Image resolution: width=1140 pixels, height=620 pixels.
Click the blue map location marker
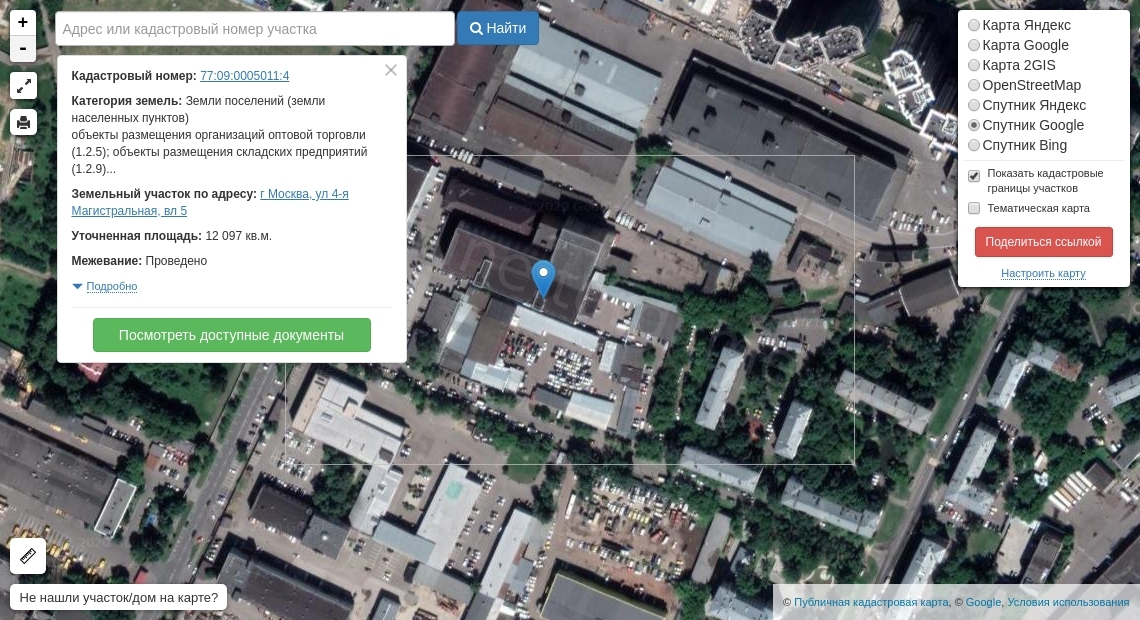click(x=543, y=278)
